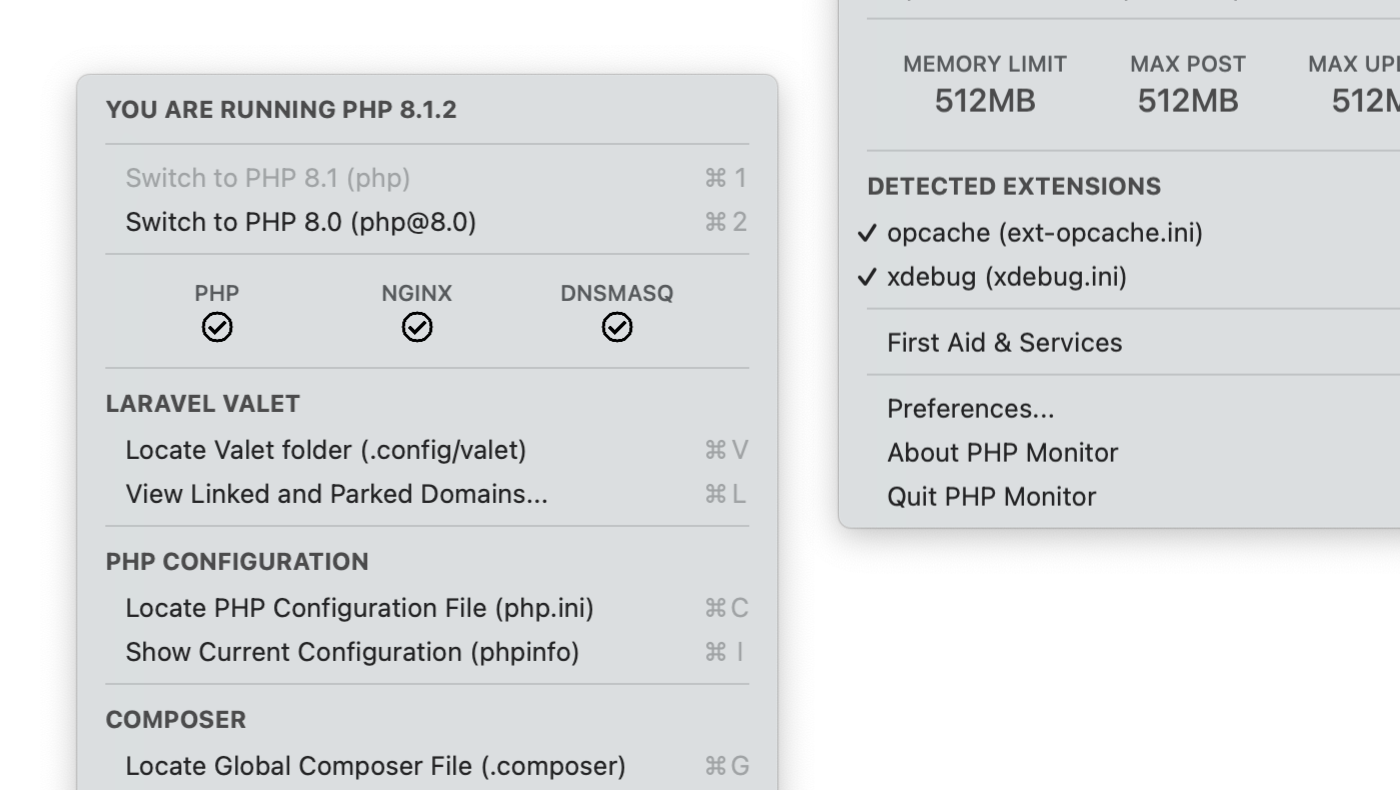
Task: Switch to PHP 8.0 (php@8.0)
Action: pos(427,222)
